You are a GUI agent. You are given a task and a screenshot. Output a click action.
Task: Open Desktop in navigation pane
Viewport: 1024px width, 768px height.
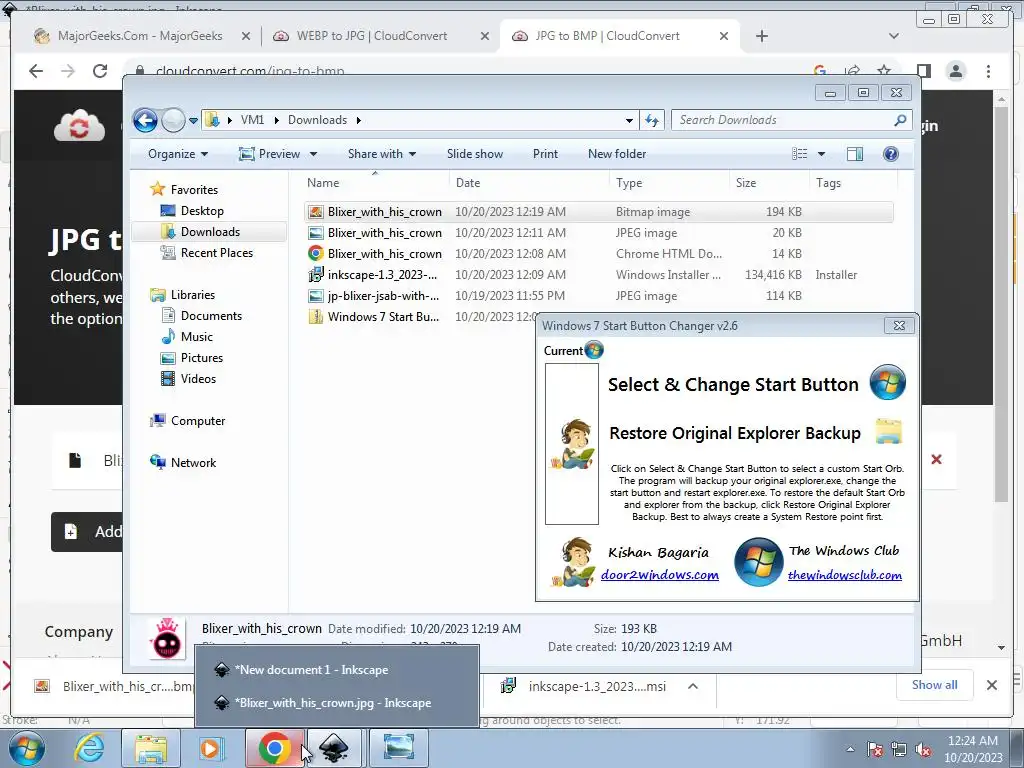click(202, 211)
